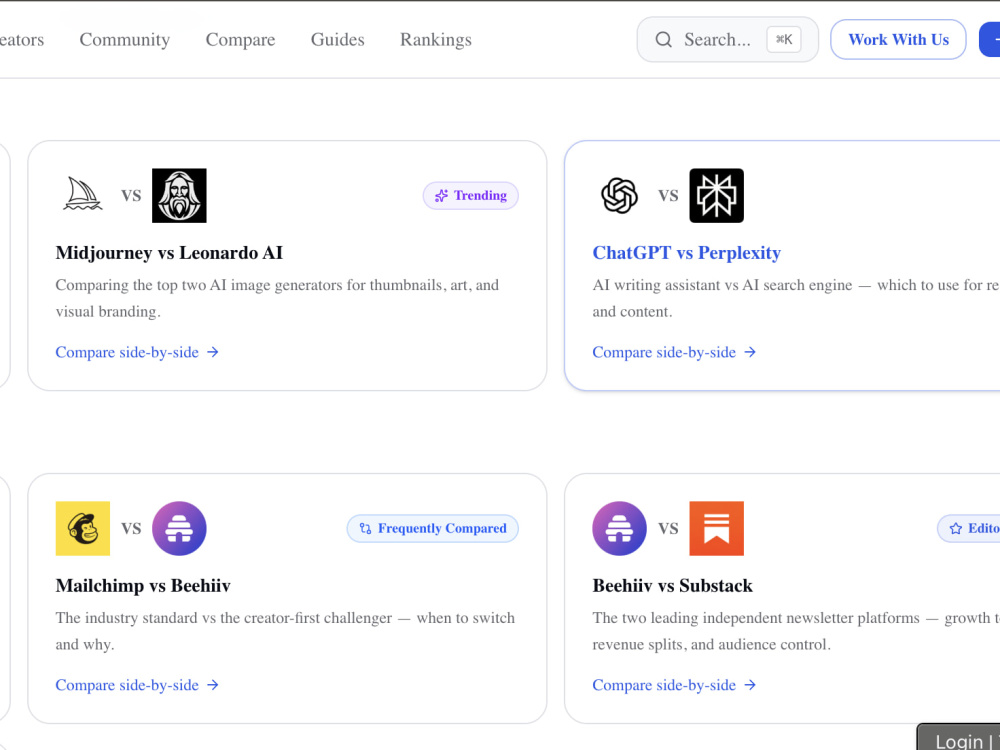Open the Rankings nav item
Viewport: 1000px width, 750px height.
click(x=436, y=40)
